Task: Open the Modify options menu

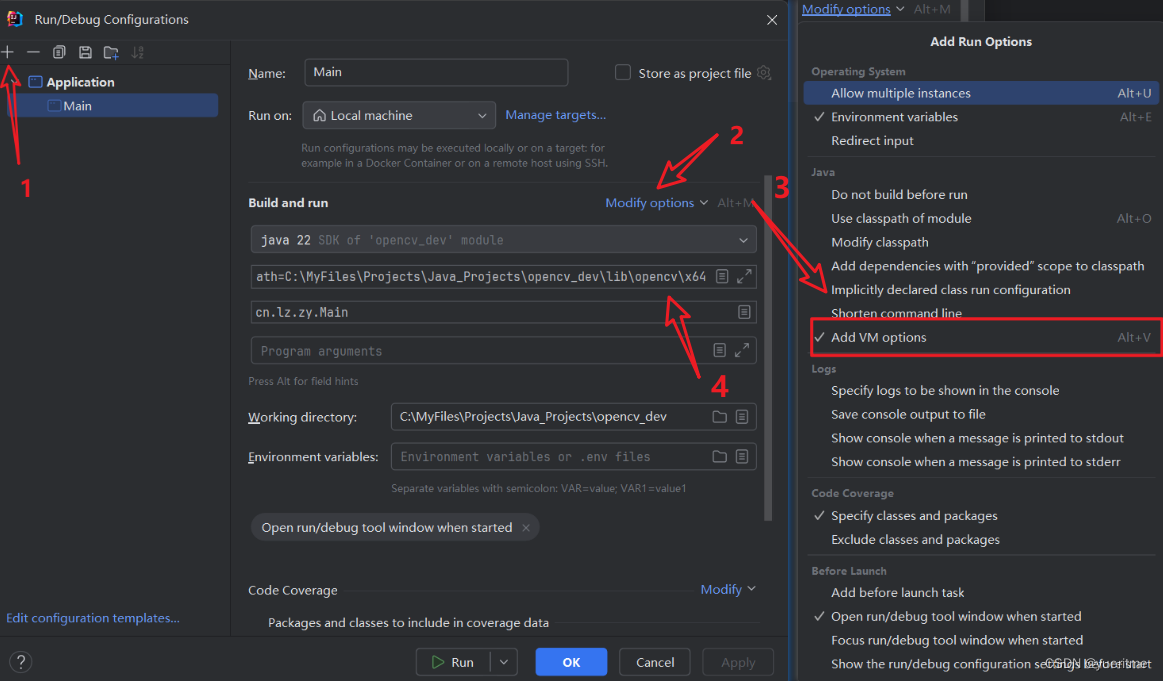Action: pos(650,202)
